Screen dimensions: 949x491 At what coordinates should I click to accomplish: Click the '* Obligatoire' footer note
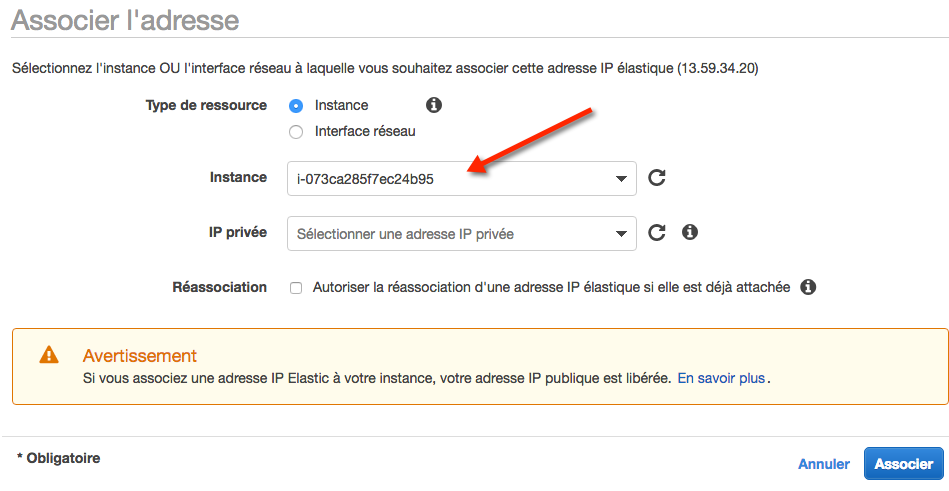tap(59, 458)
